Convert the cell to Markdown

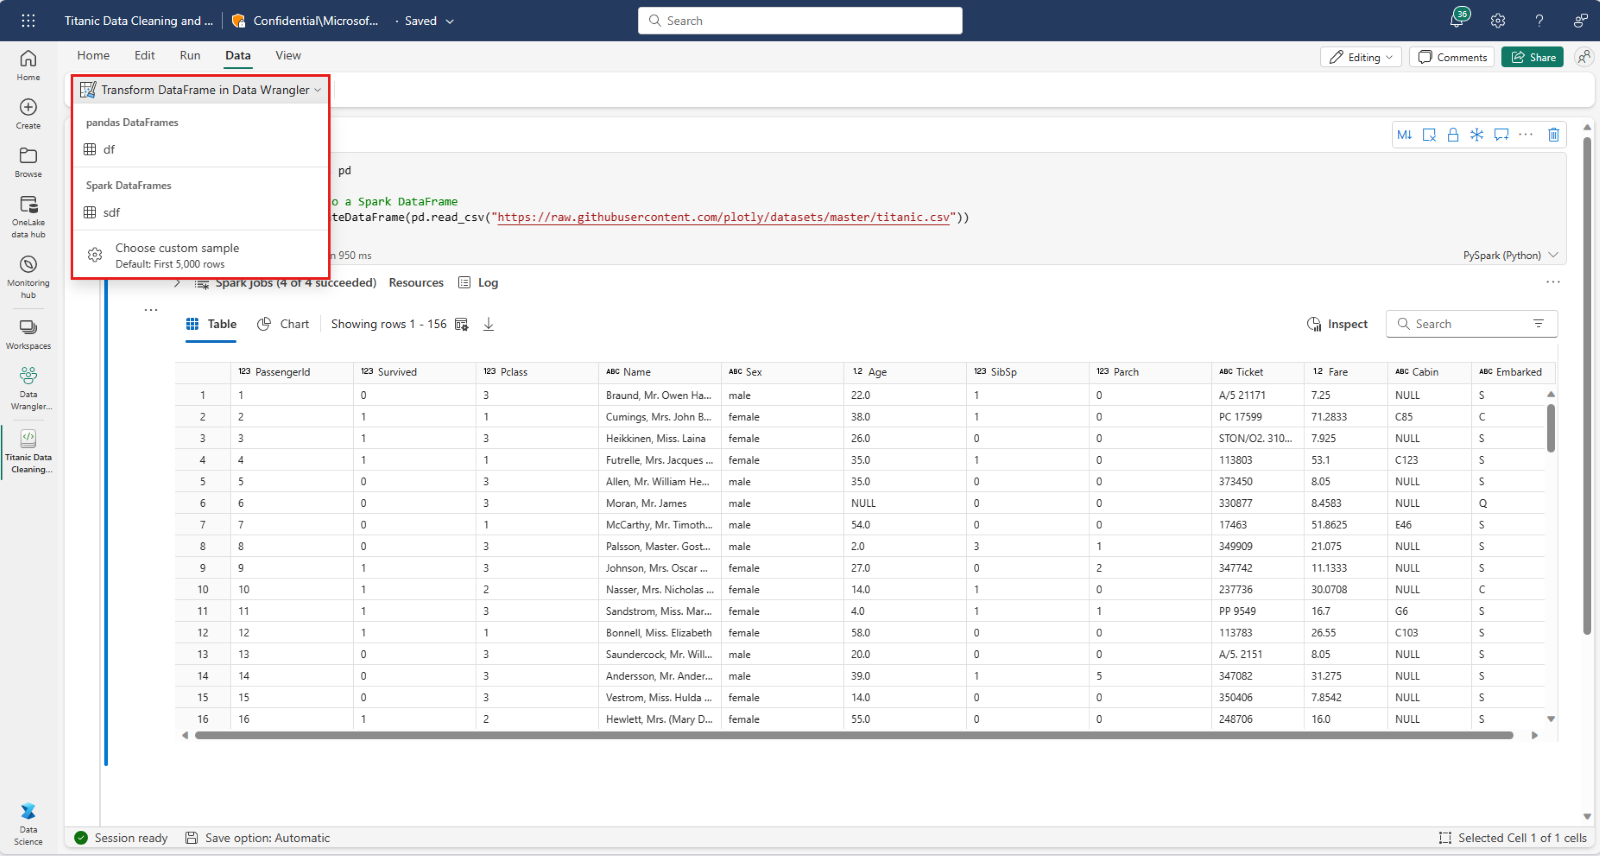pos(1405,135)
